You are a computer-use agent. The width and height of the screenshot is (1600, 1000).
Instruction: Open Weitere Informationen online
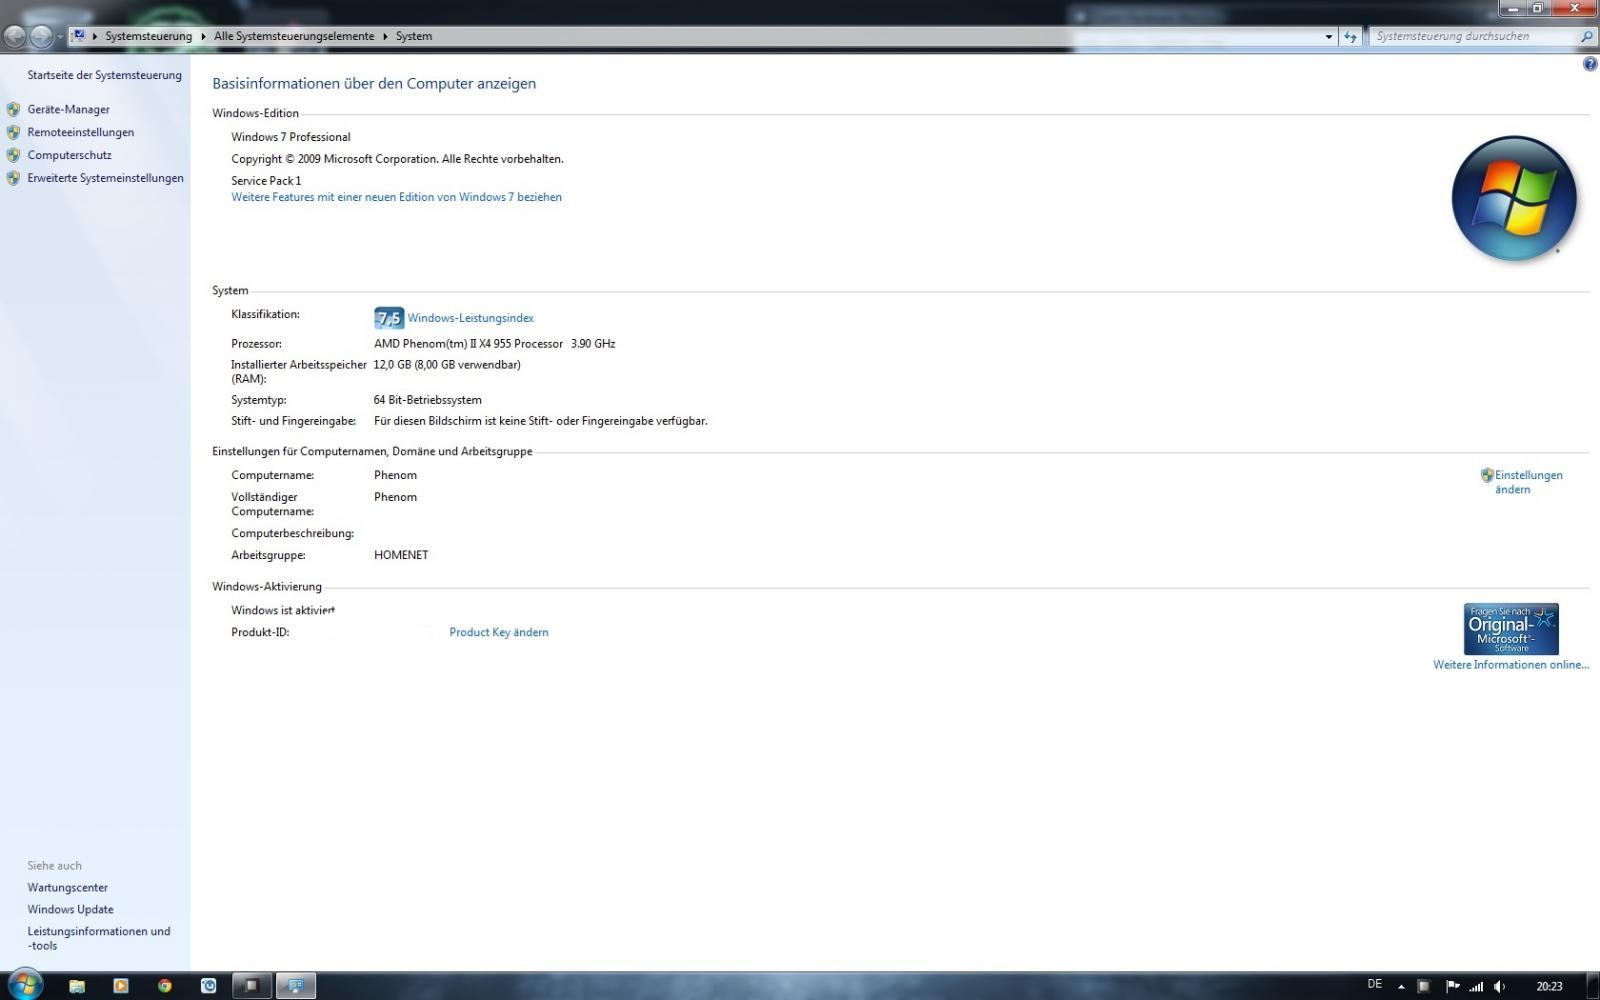point(1510,665)
